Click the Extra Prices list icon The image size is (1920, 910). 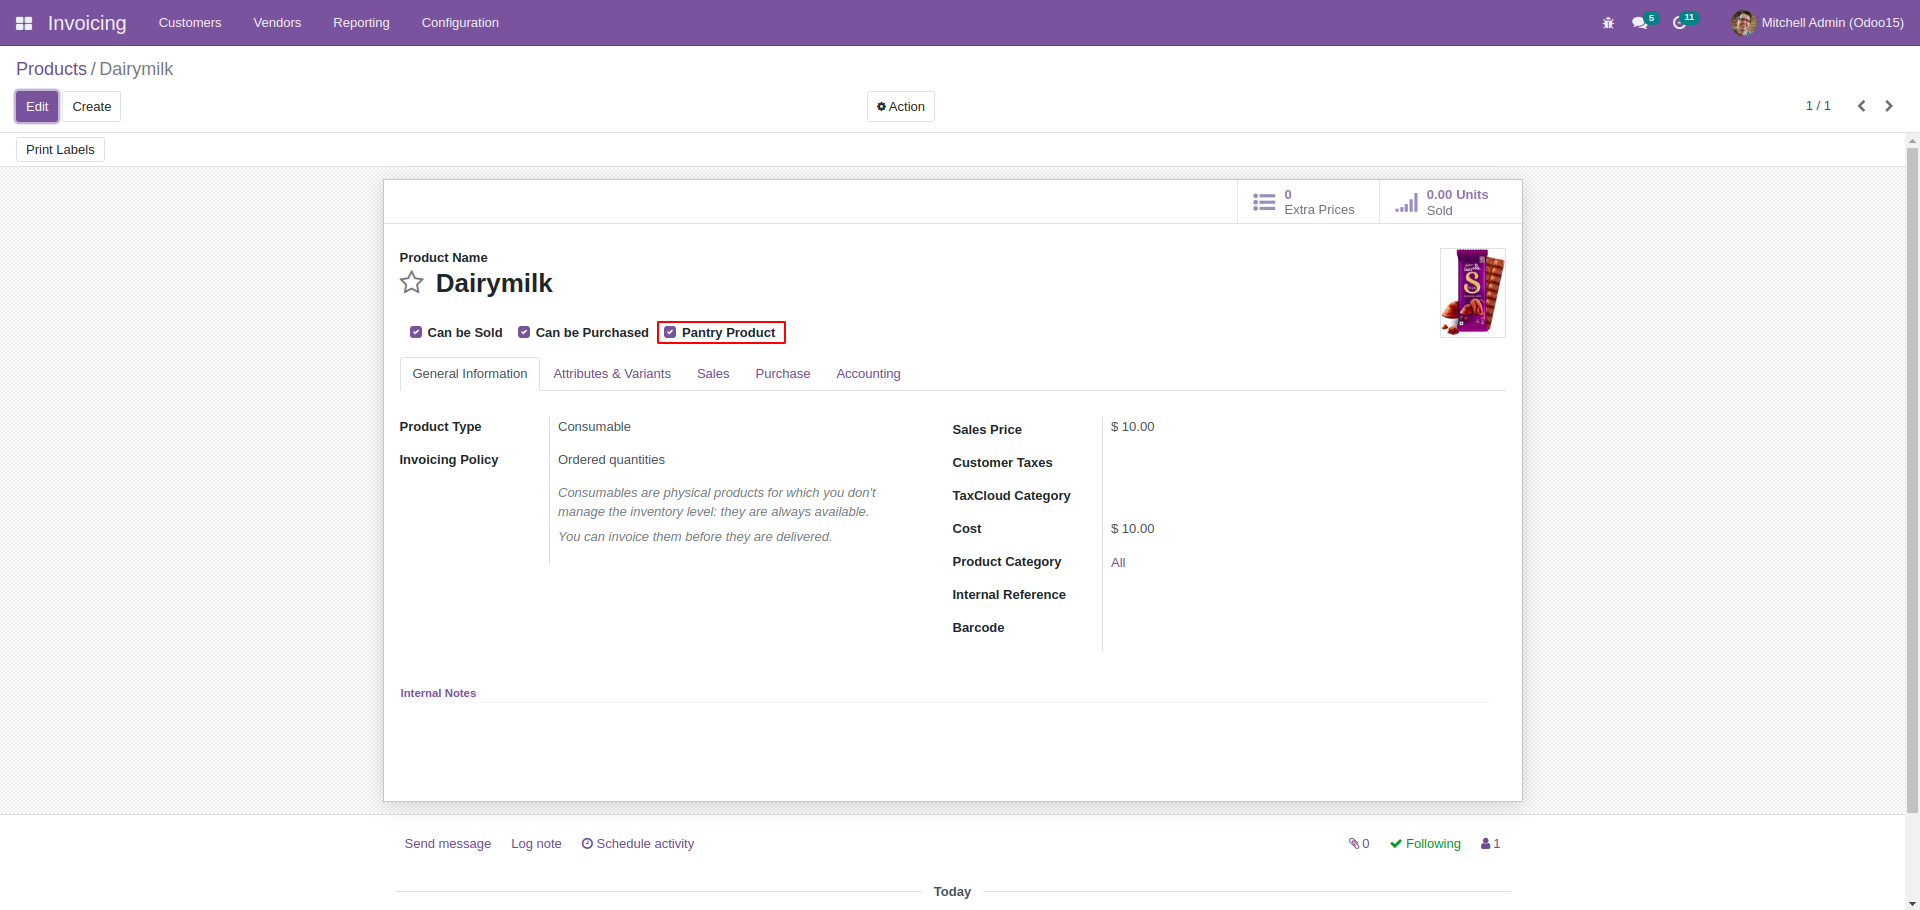pyautogui.click(x=1264, y=202)
